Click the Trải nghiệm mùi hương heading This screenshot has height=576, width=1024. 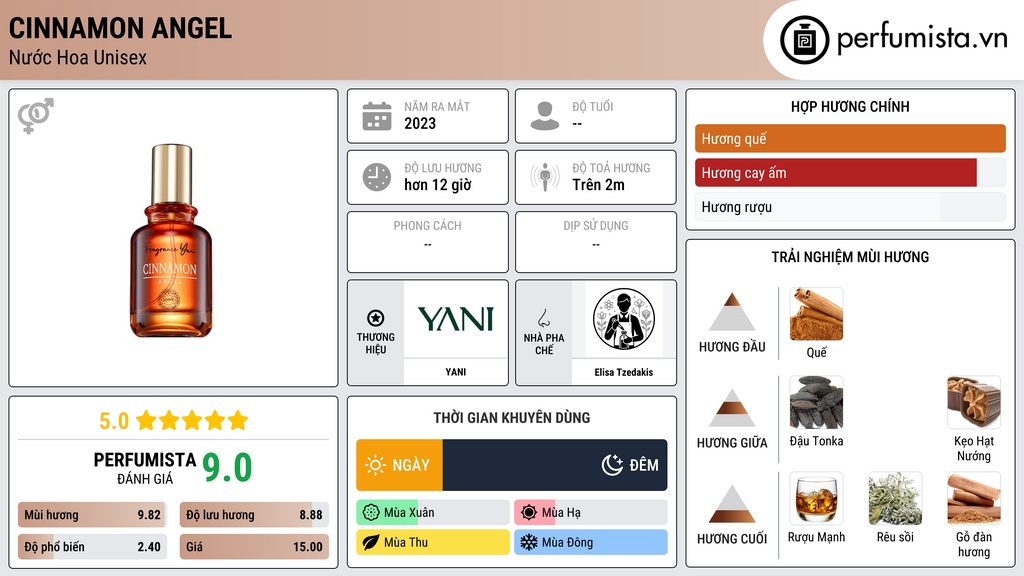pyautogui.click(x=850, y=257)
